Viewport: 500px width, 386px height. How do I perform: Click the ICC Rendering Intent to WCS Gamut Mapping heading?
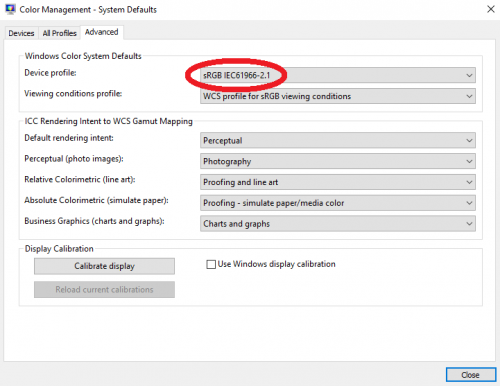pos(108,121)
